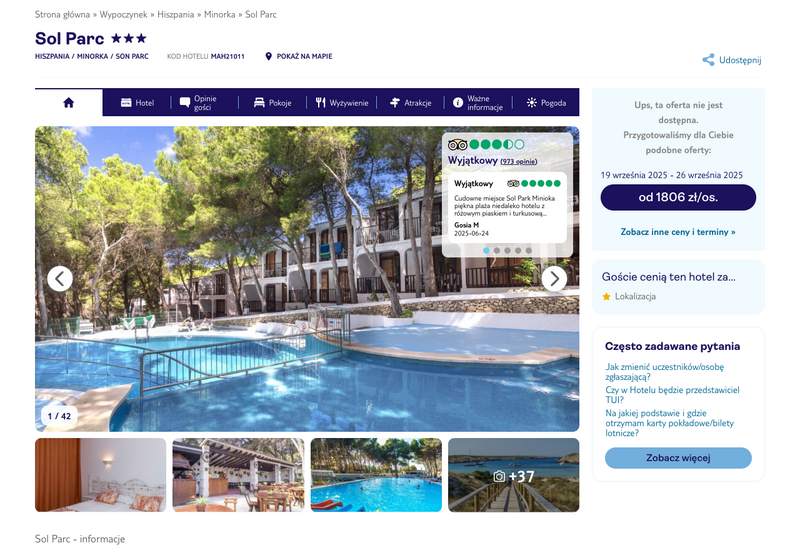Open the +37 more photos thumbnail
This screenshot has height=553, width=800.
click(x=514, y=475)
